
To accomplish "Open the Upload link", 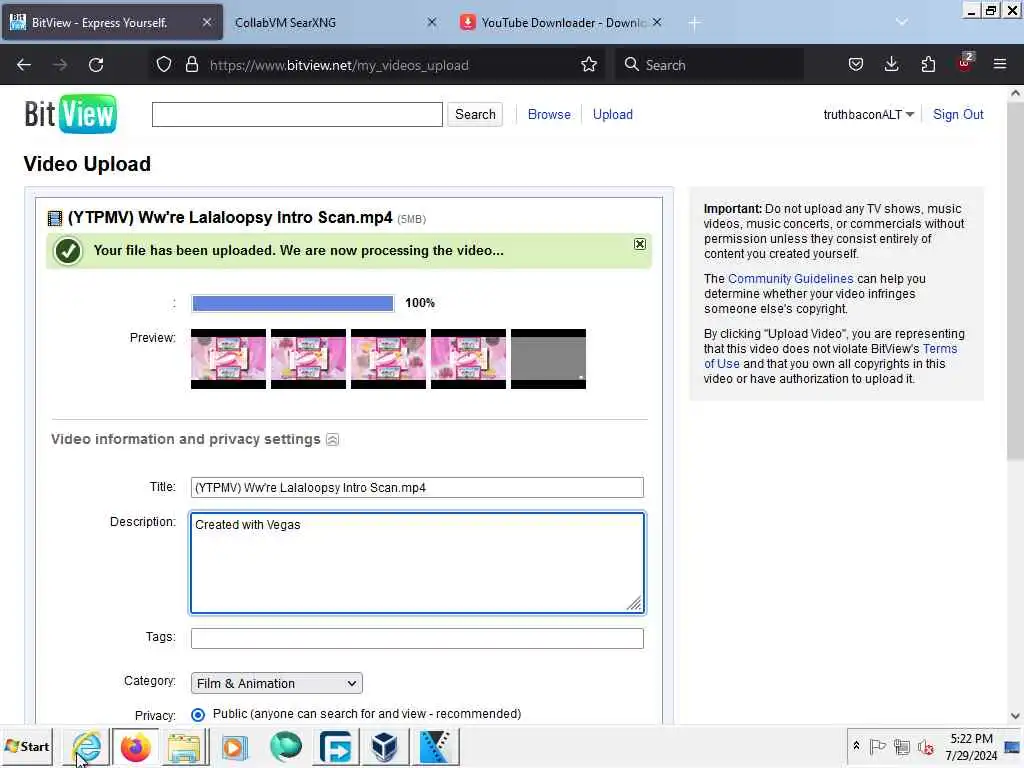I will [613, 114].
